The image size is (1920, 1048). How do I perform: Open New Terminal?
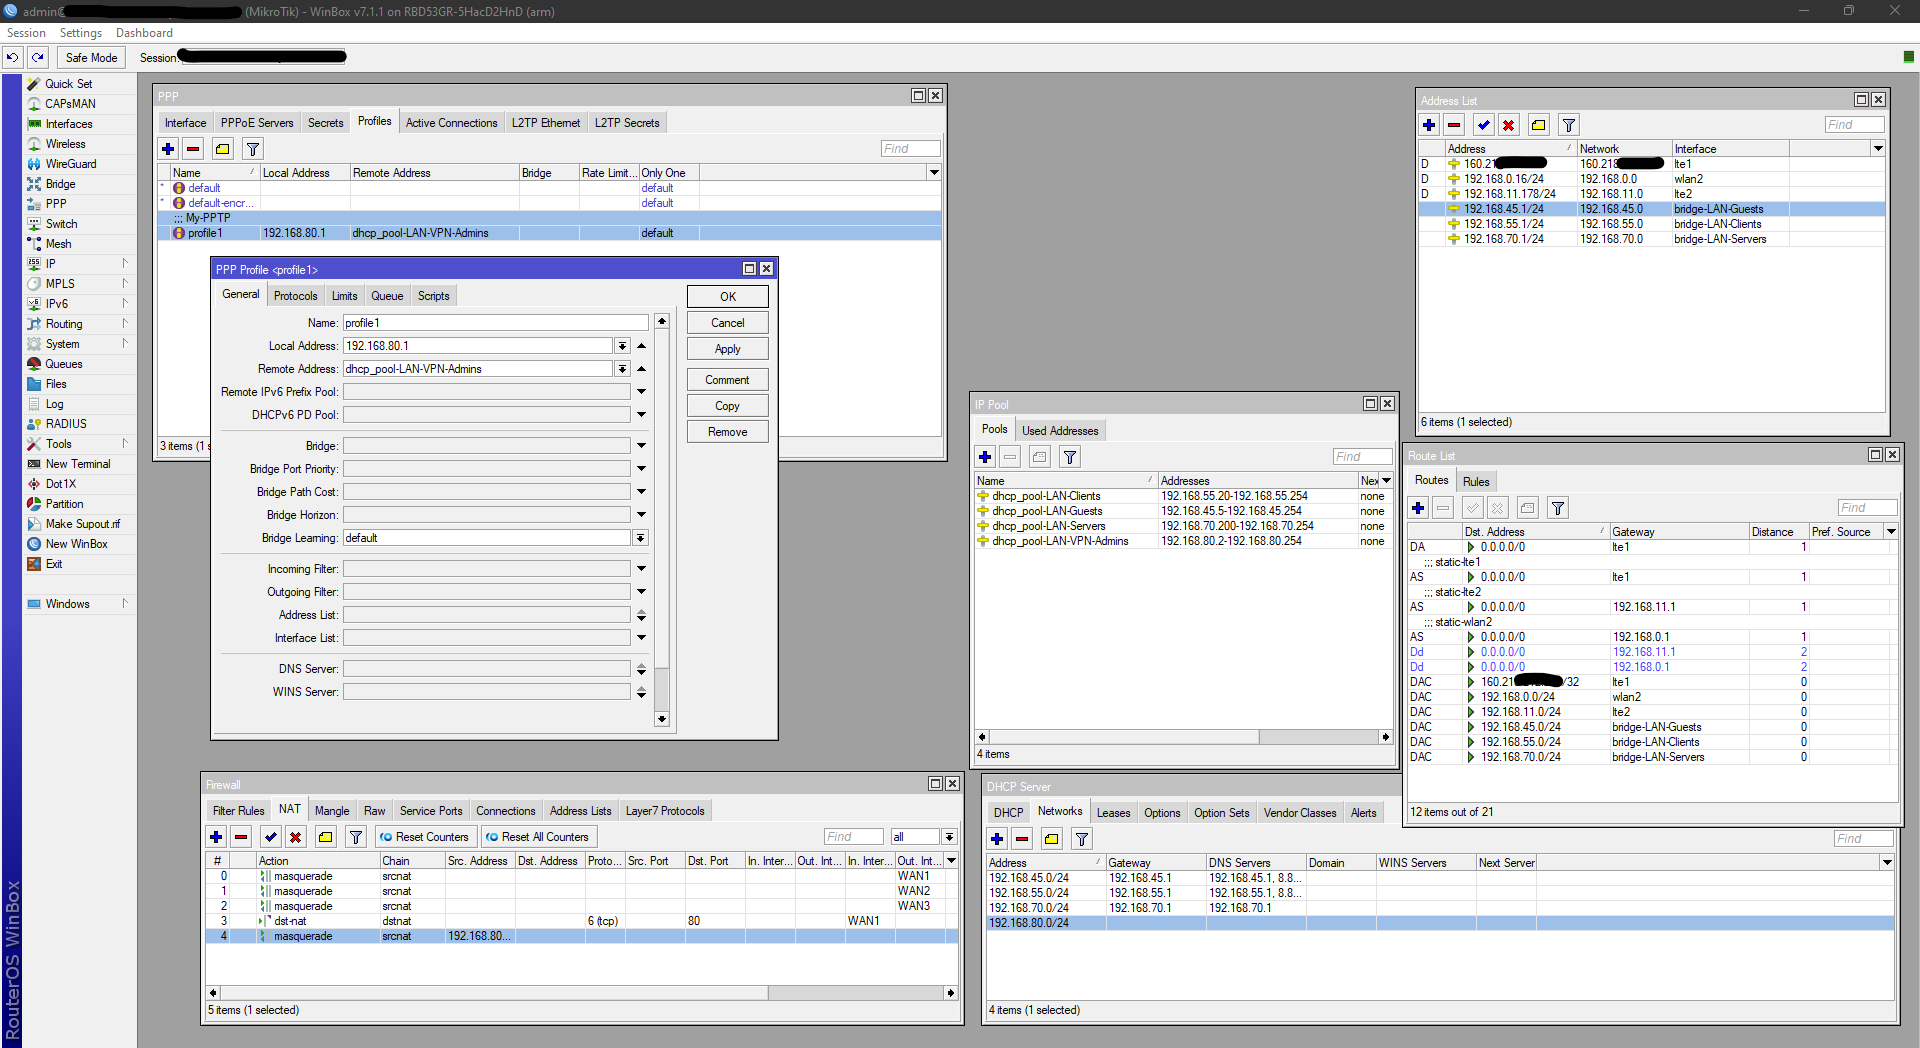(x=78, y=464)
